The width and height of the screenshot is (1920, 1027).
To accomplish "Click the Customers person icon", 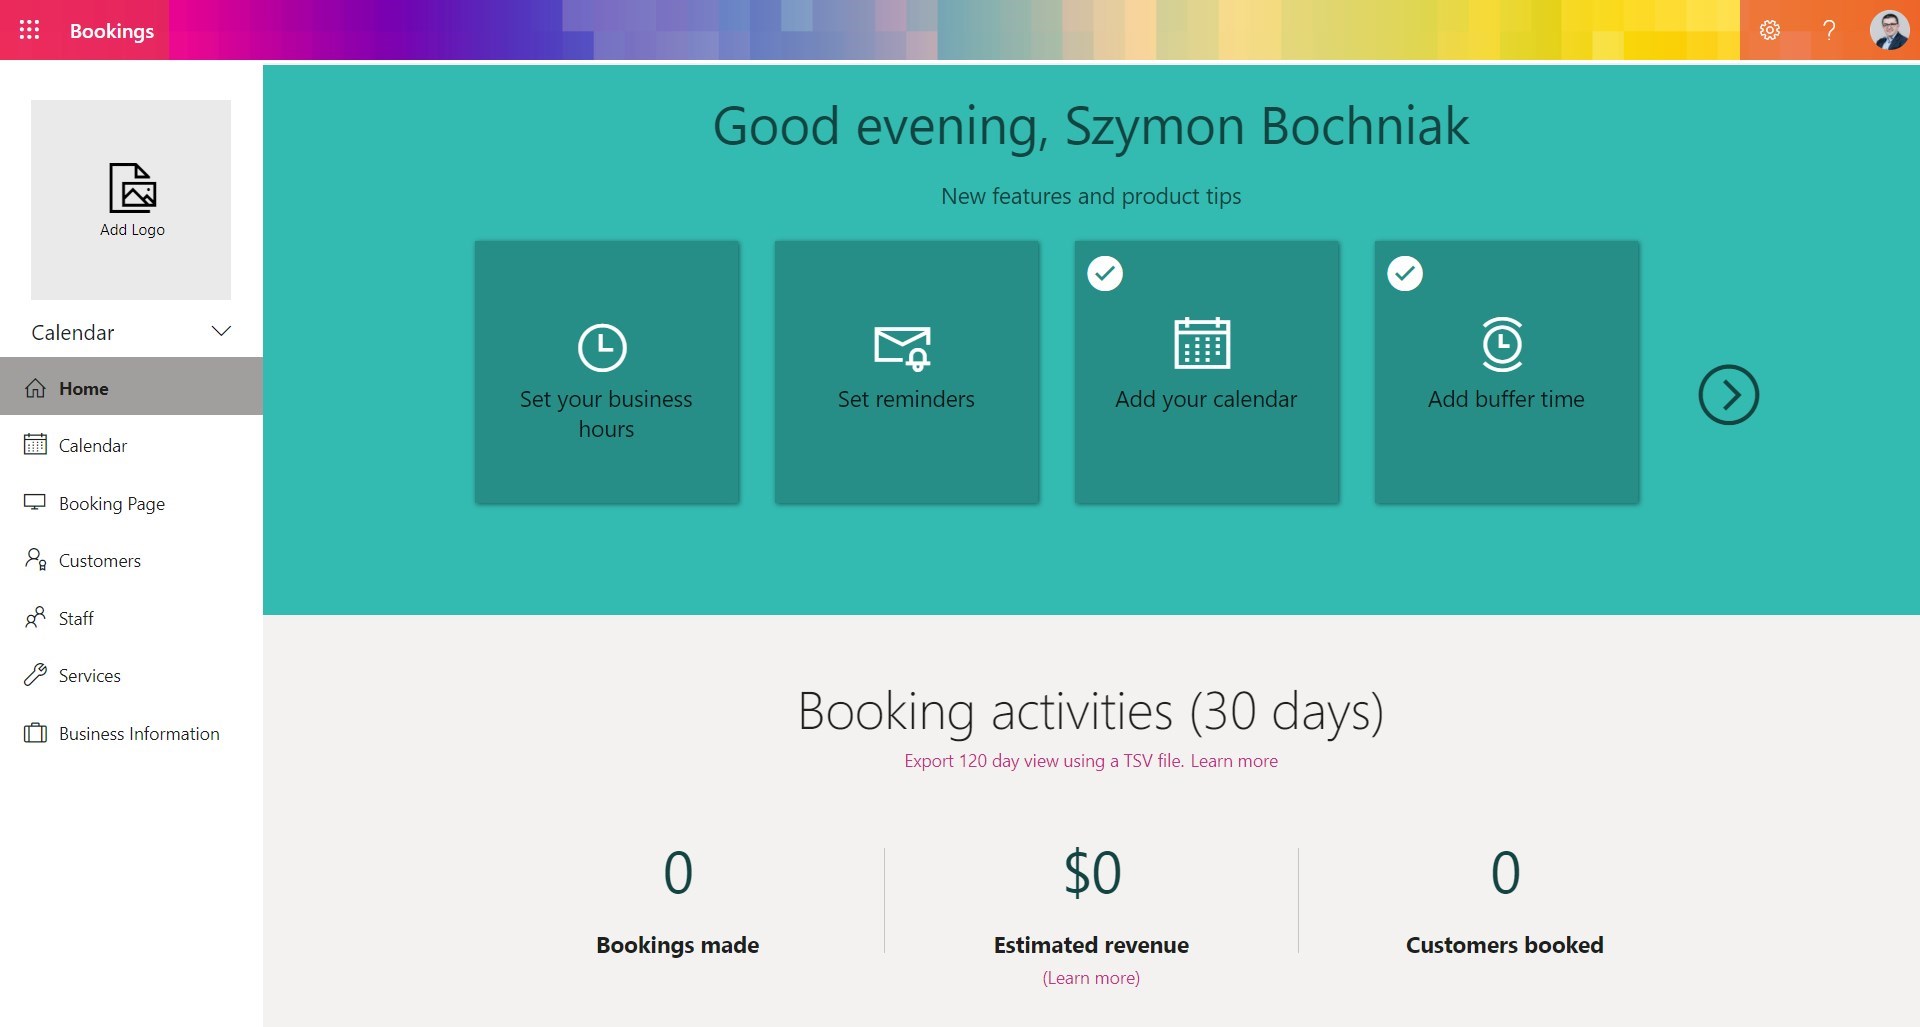I will 35,559.
